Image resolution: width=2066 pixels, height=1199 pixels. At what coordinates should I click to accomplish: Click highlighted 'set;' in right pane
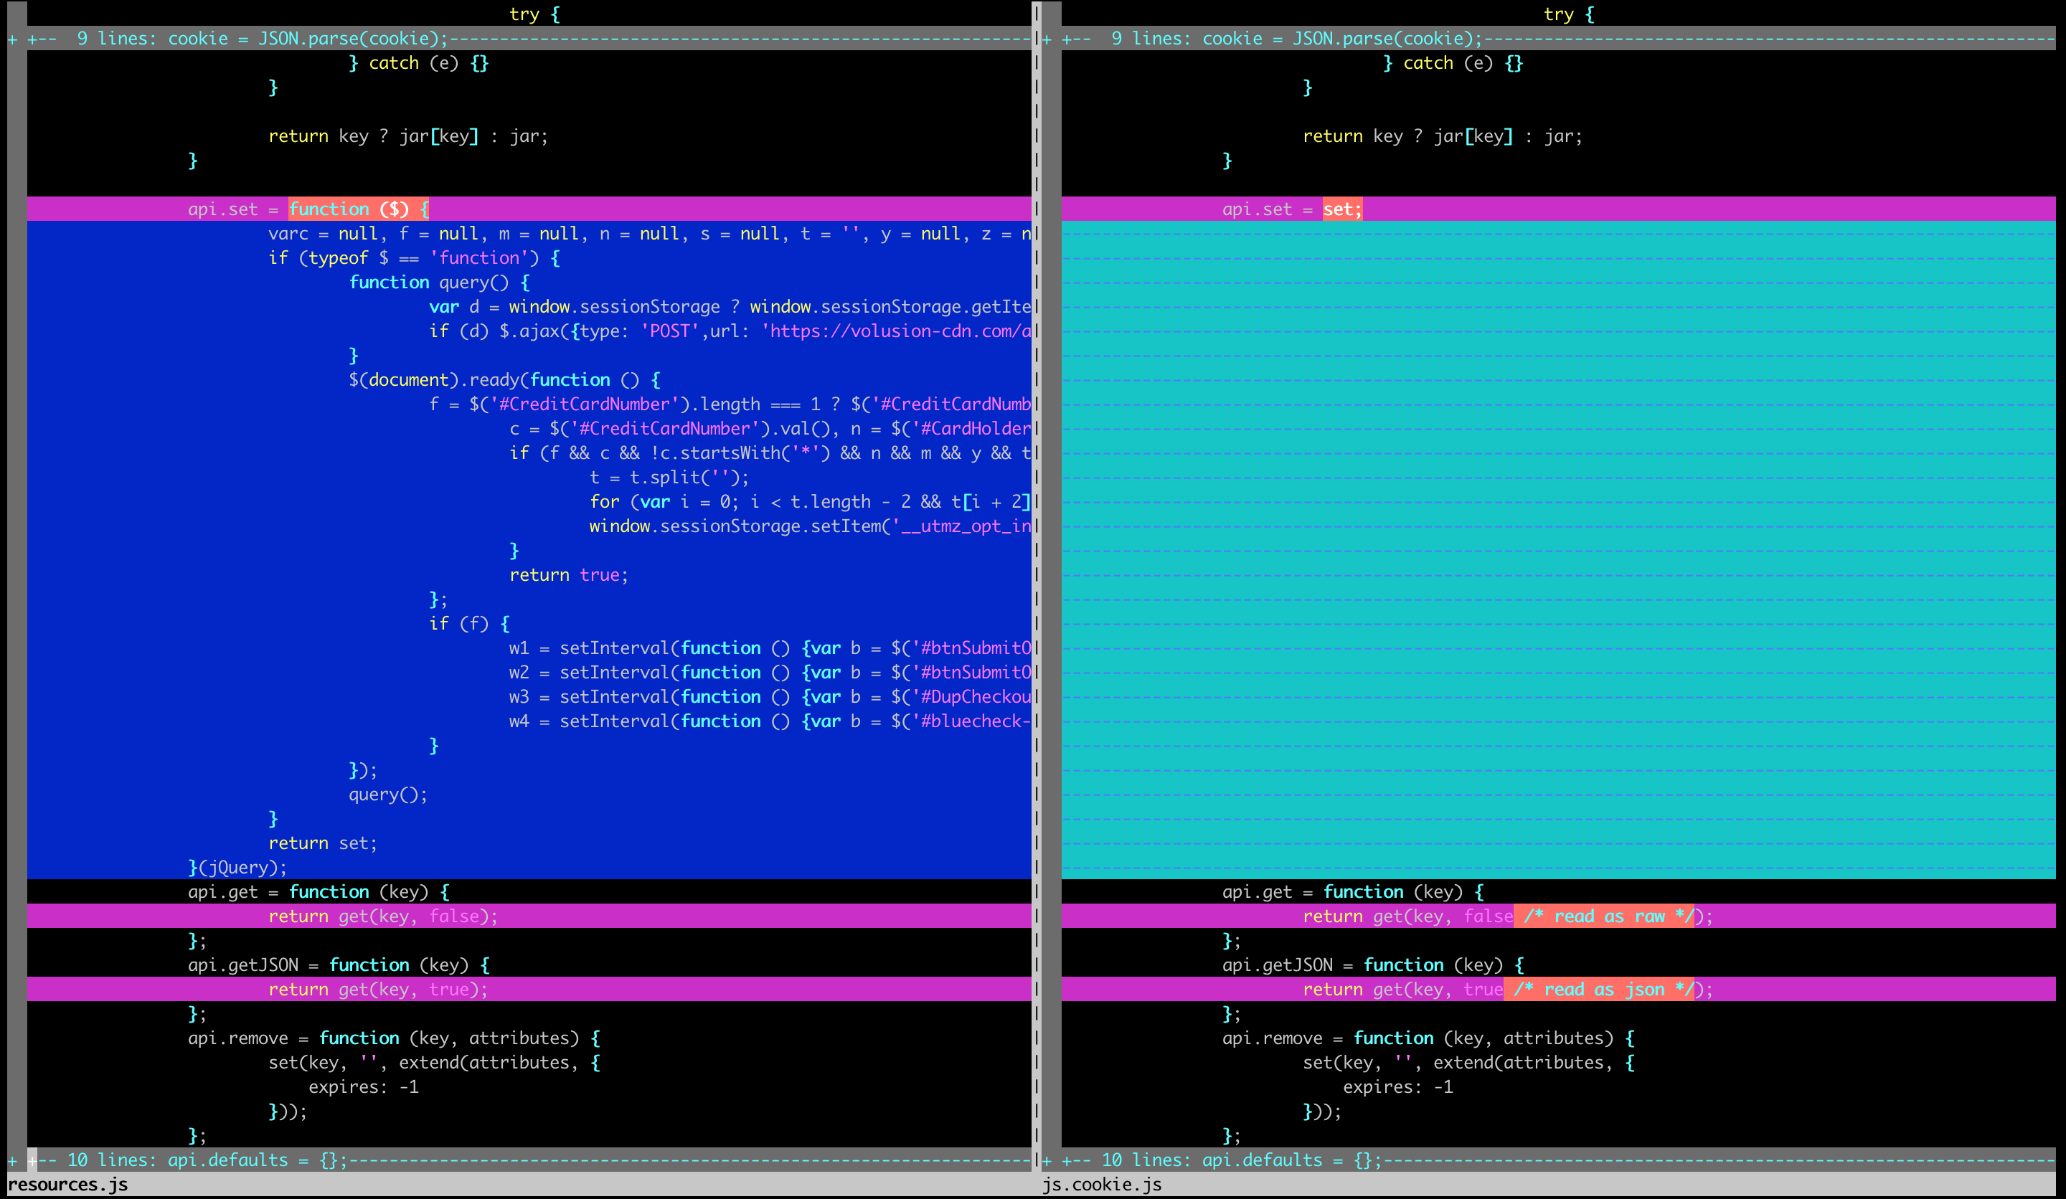click(1342, 209)
